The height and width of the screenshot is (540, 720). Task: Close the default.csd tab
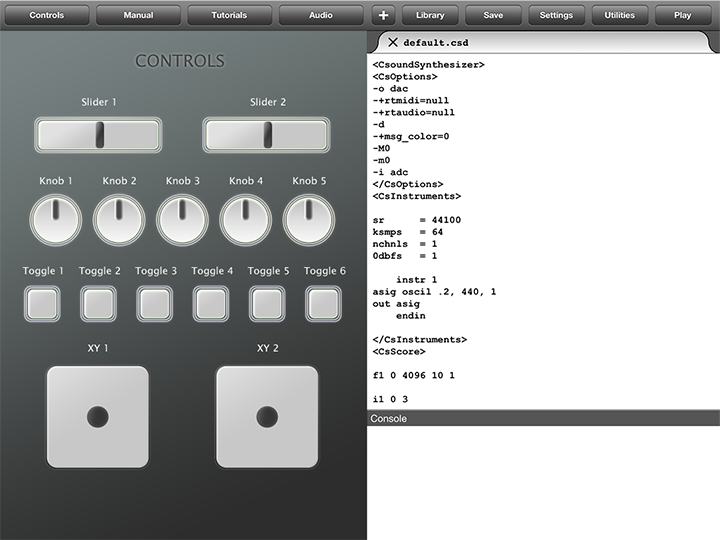tap(393, 43)
